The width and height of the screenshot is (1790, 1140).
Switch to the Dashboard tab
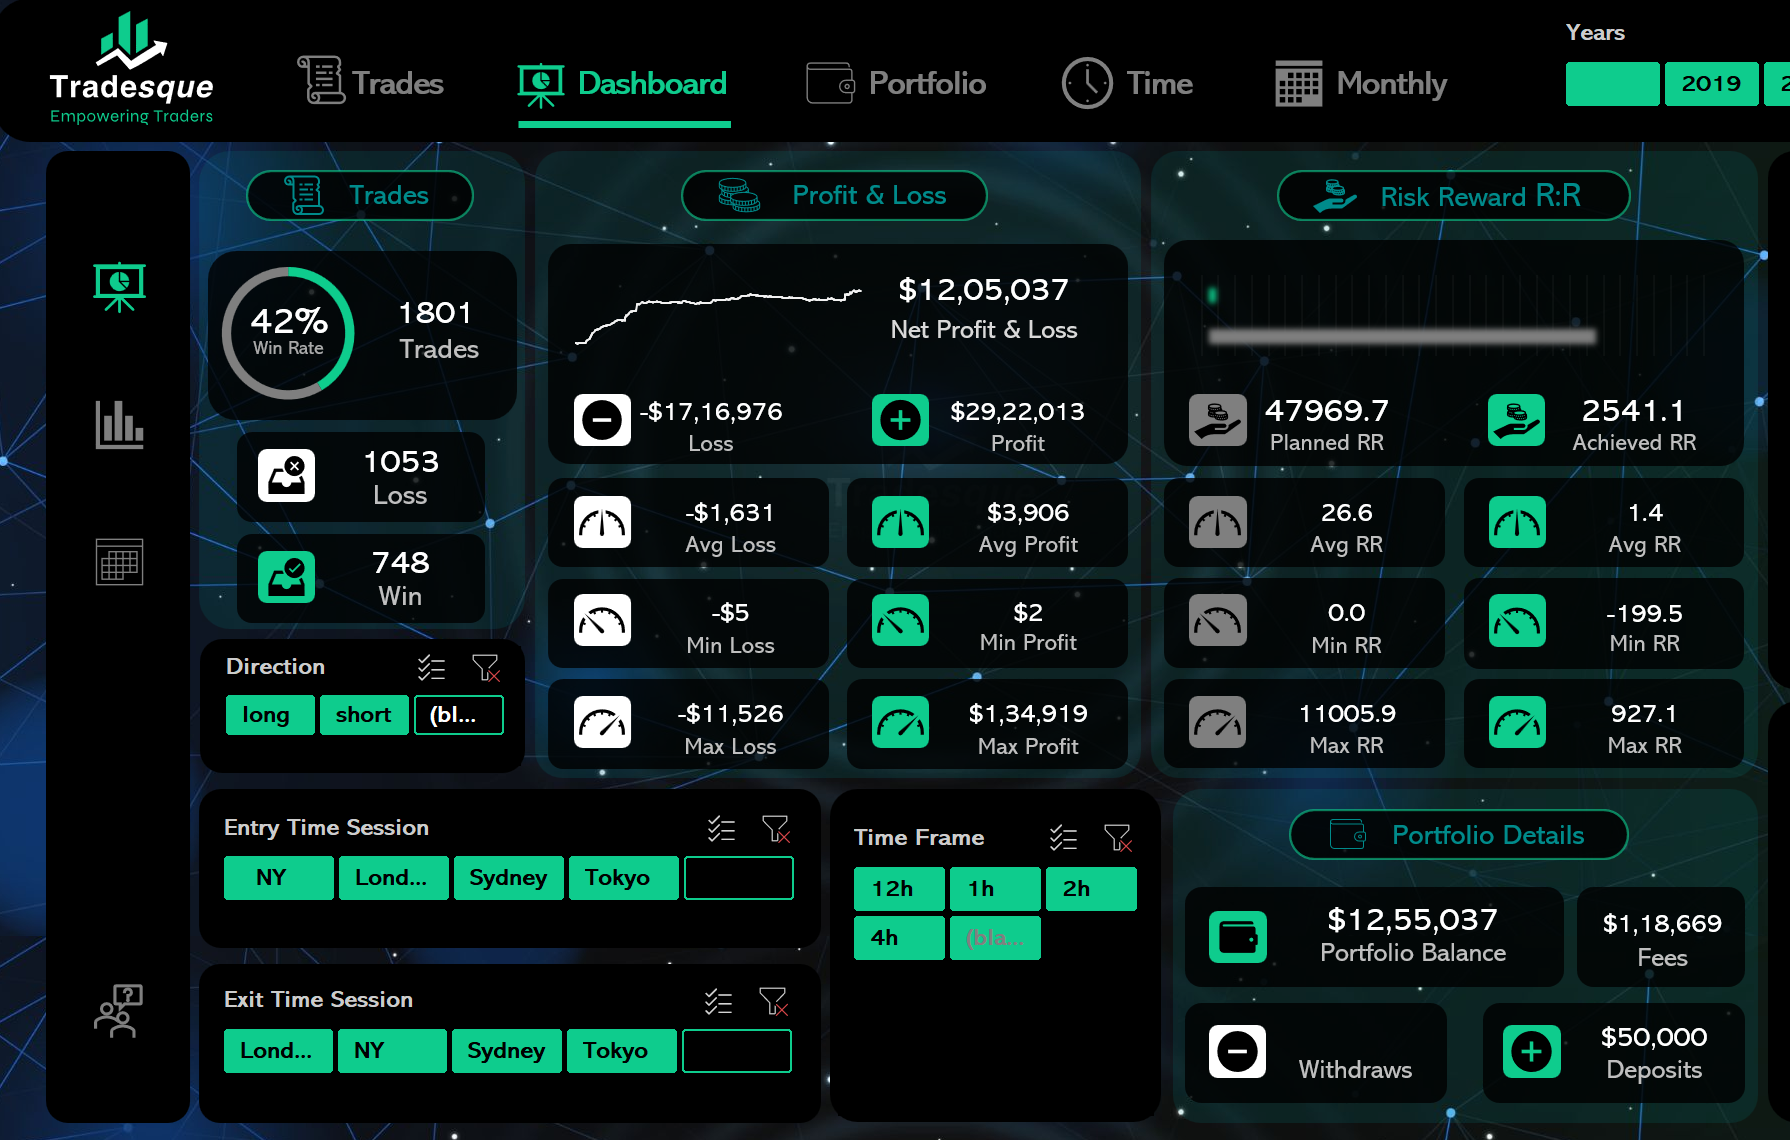623,84
